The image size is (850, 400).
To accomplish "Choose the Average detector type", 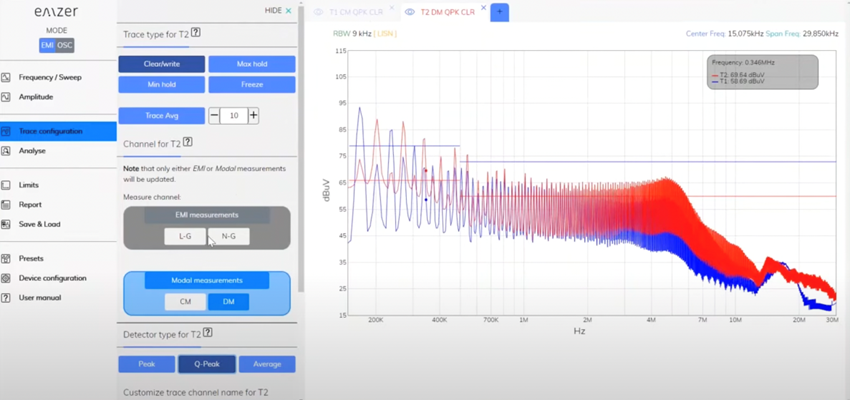I will [267, 364].
